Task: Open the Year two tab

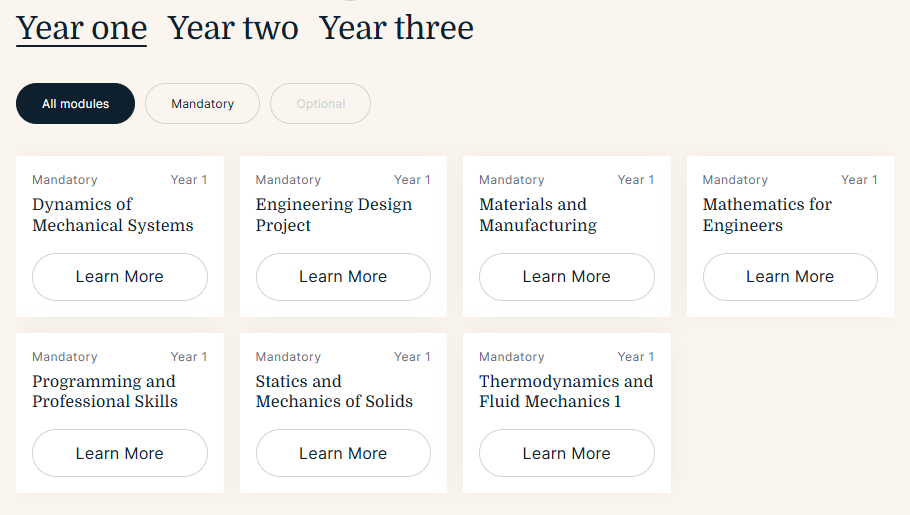Action: [x=233, y=28]
